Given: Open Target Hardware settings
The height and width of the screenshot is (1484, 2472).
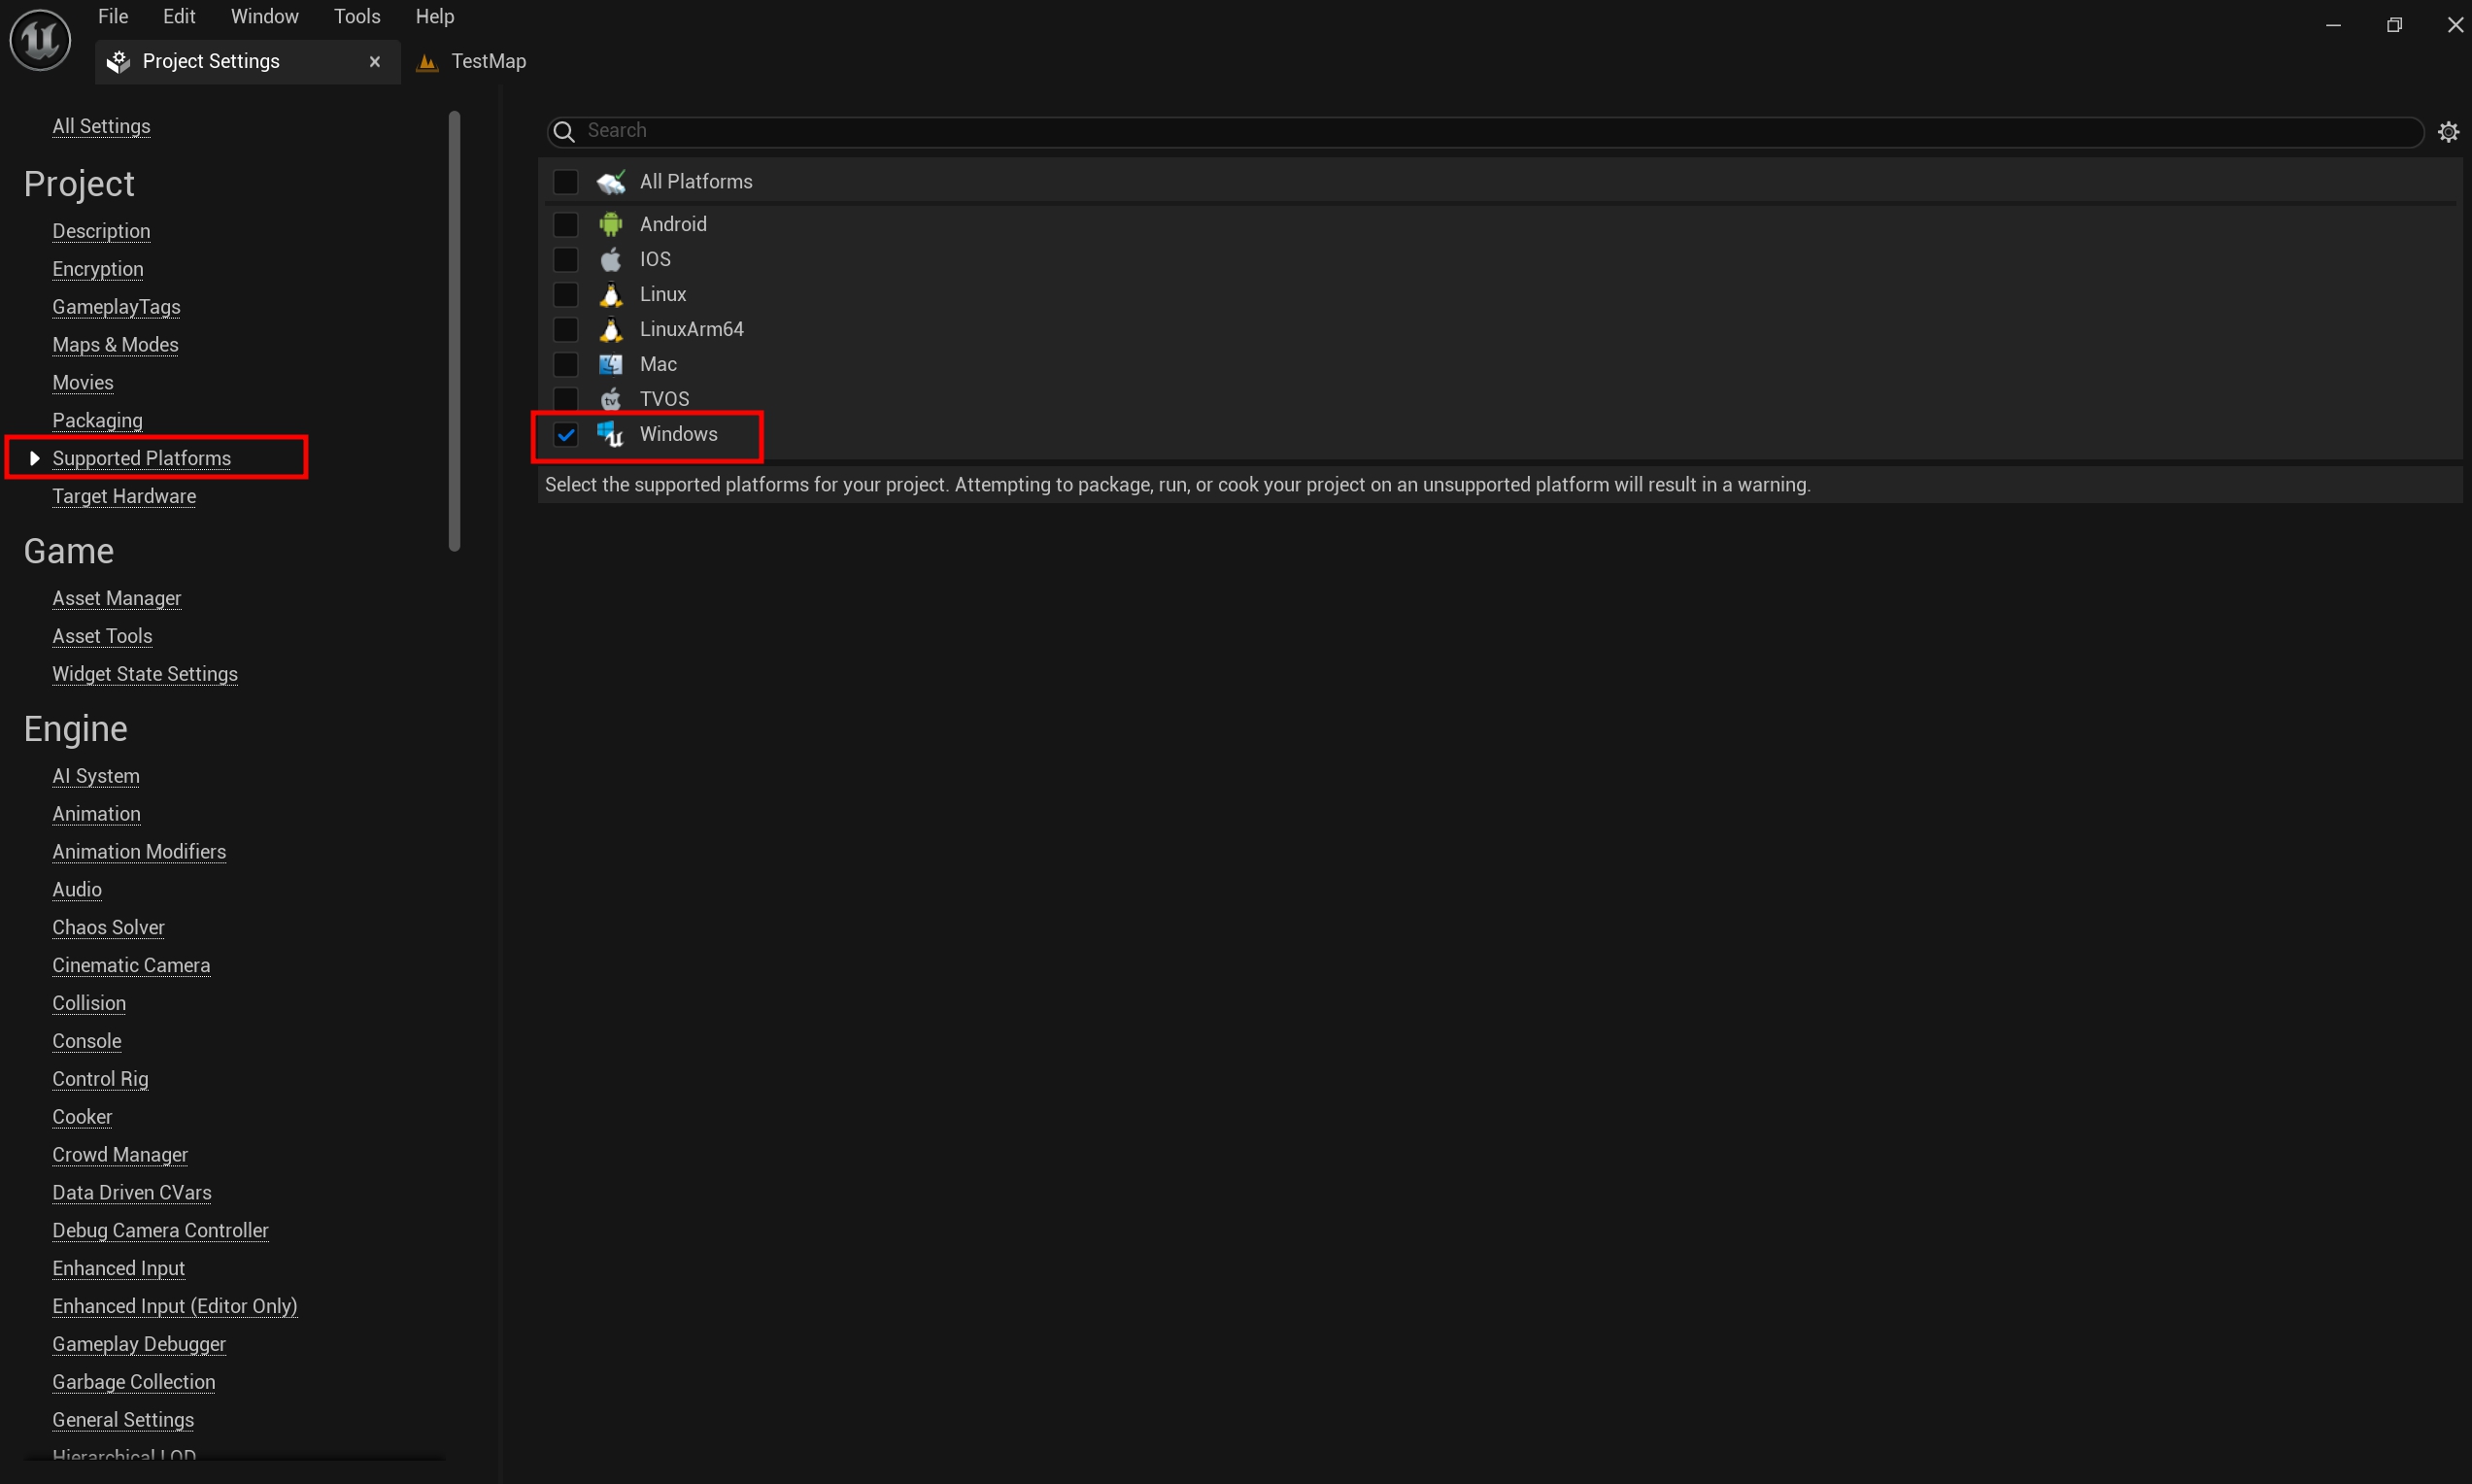Looking at the screenshot, I should click(125, 497).
